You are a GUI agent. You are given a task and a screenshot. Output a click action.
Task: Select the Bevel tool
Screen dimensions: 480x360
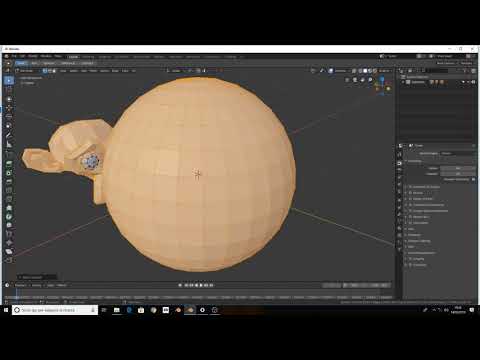(x=9, y=182)
